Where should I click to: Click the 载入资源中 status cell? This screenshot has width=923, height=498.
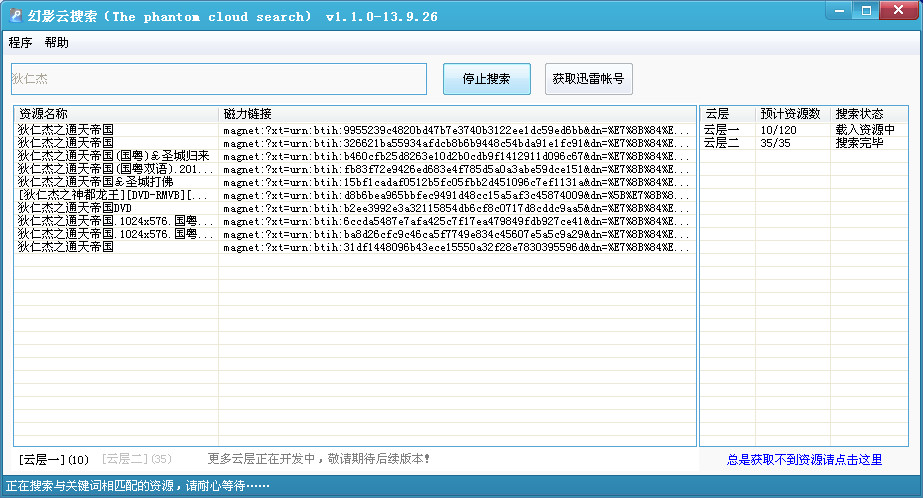(865, 130)
